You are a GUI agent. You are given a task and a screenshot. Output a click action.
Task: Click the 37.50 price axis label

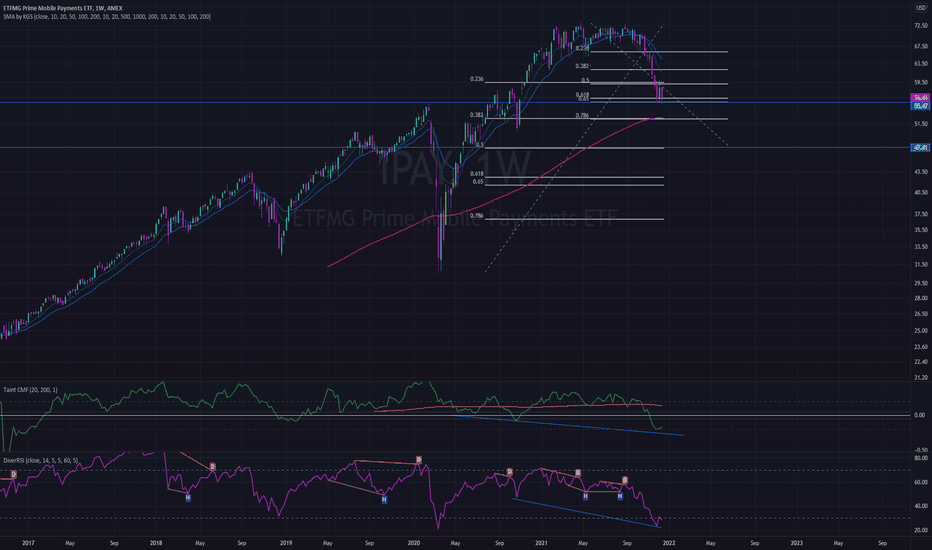(x=921, y=214)
